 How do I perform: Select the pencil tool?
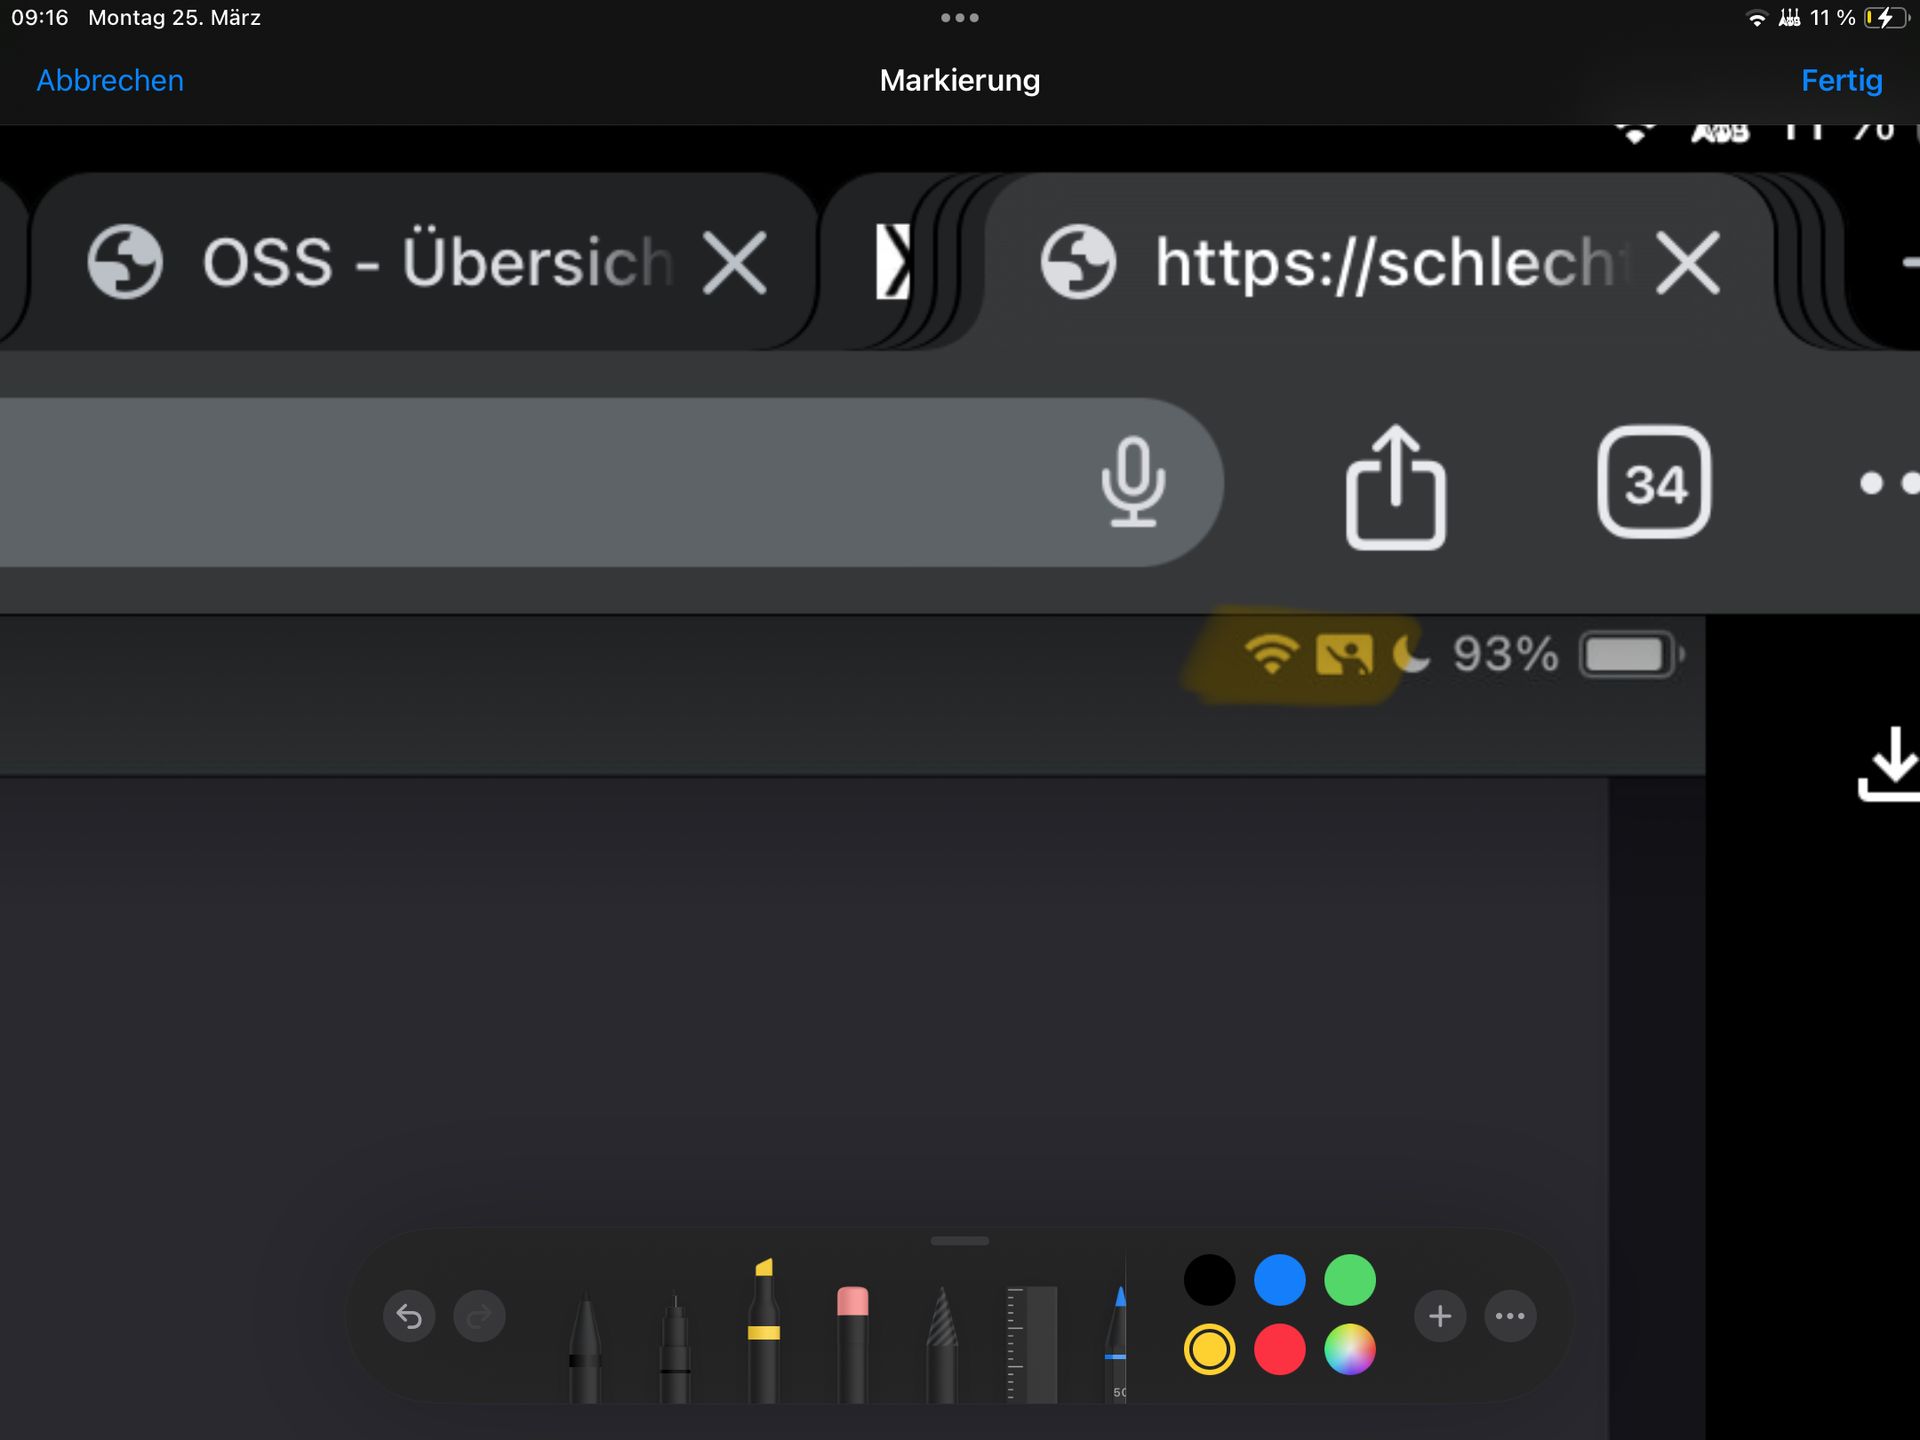[x=941, y=1345]
